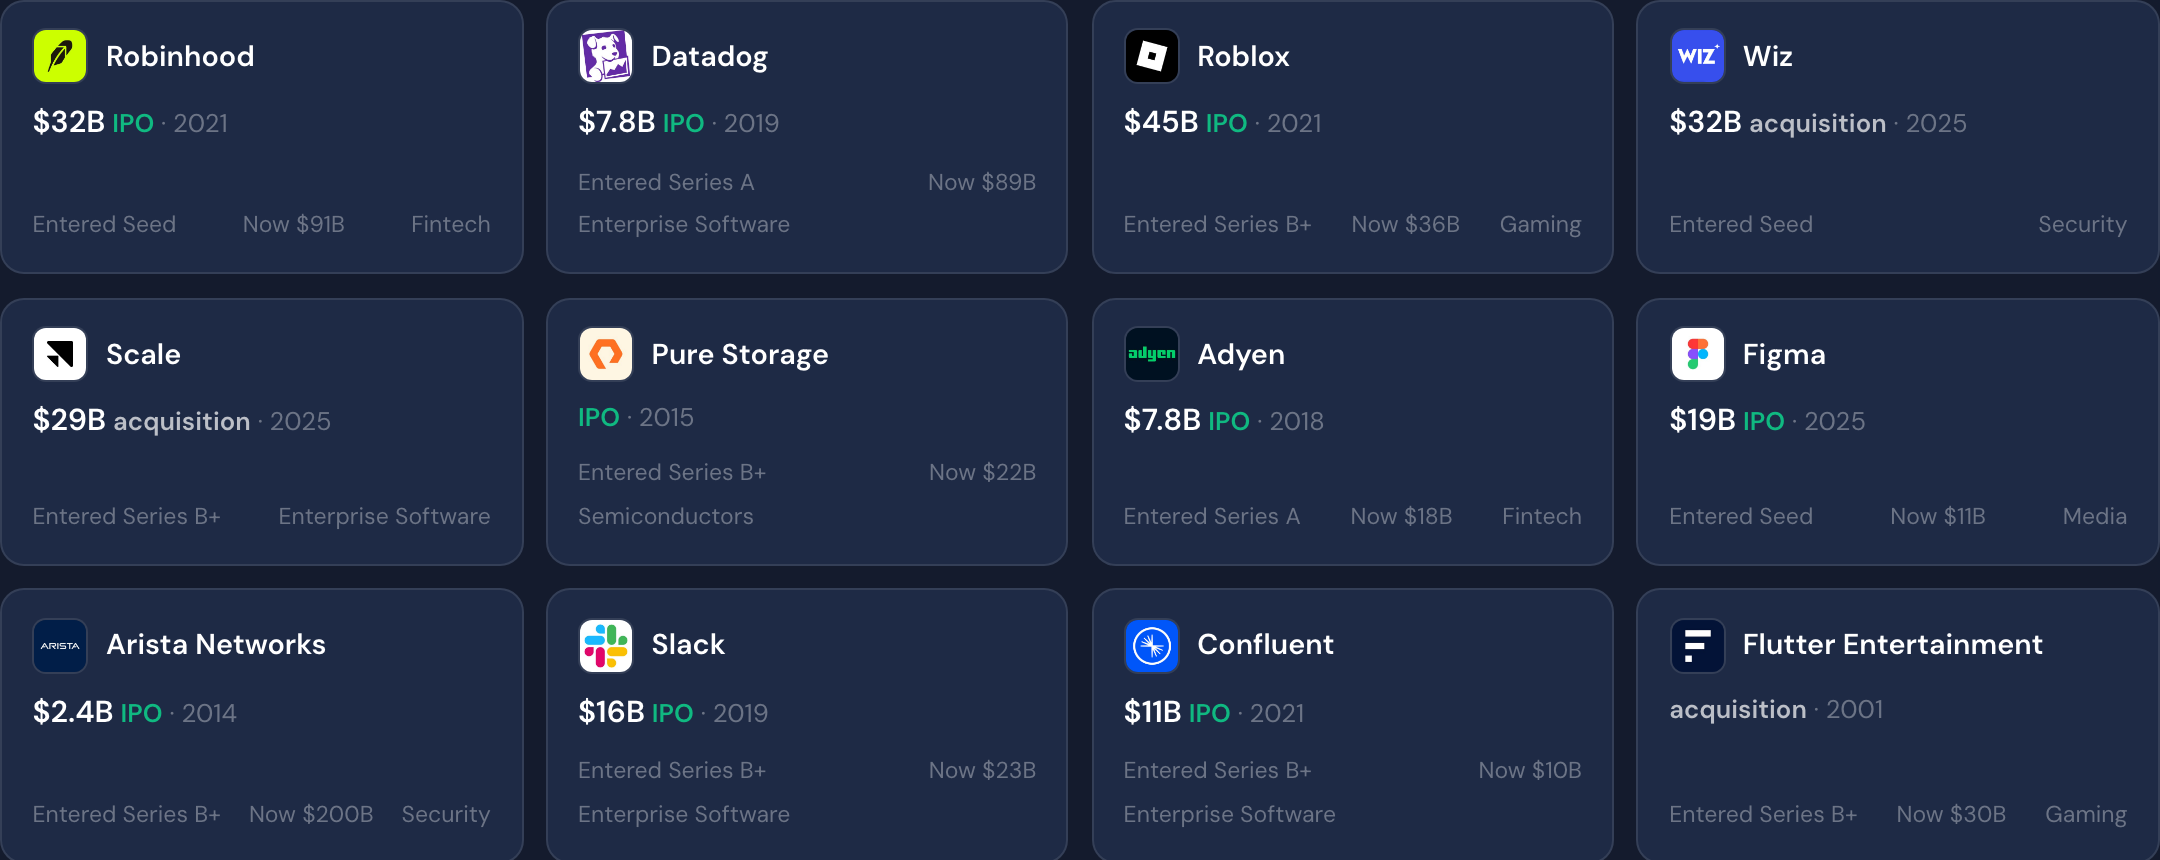
Task: Click the Scale arrow logo icon
Action: click(60, 354)
